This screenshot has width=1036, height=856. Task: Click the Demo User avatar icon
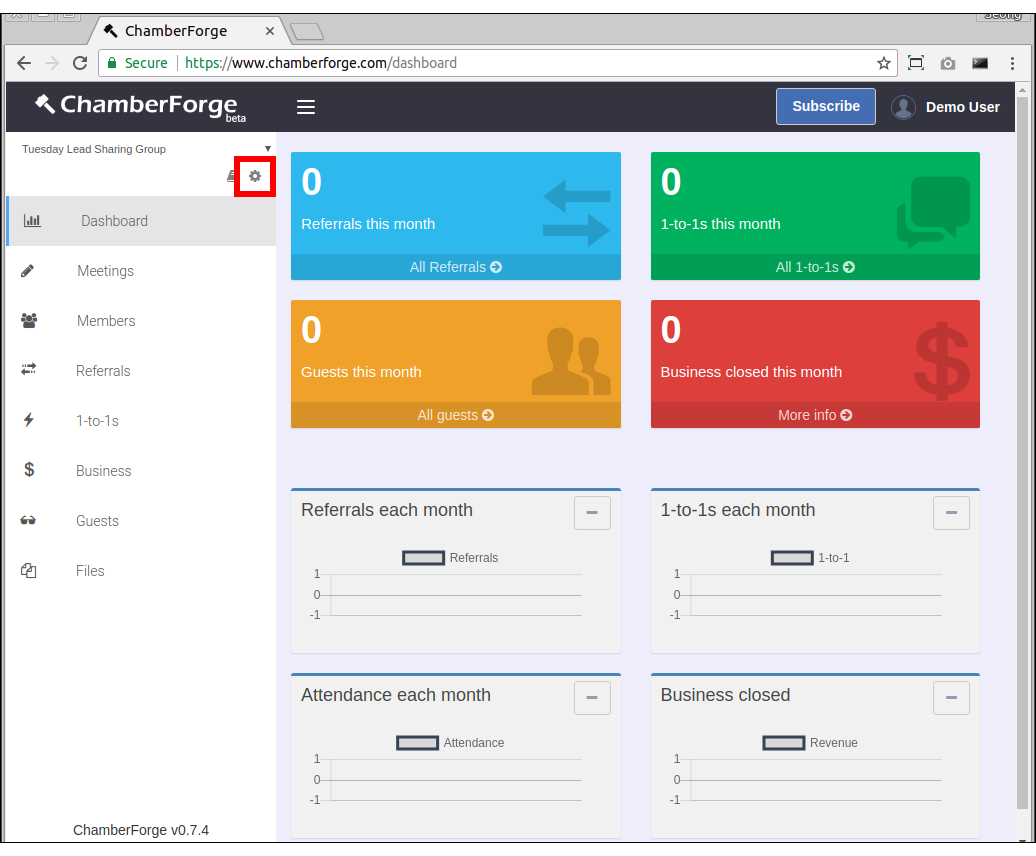pos(903,107)
